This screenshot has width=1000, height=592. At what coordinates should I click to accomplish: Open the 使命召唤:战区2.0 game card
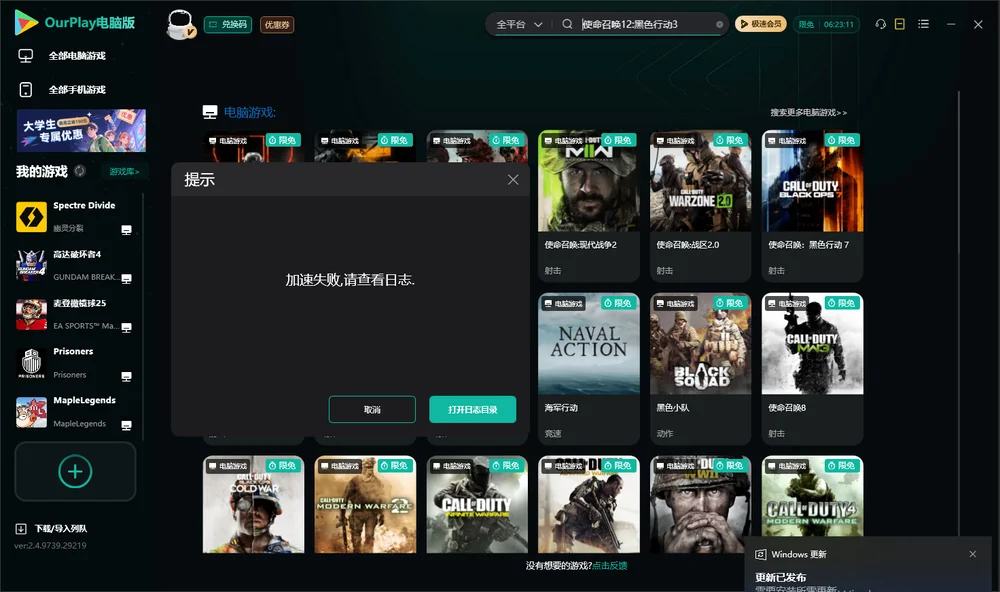point(700,205)
